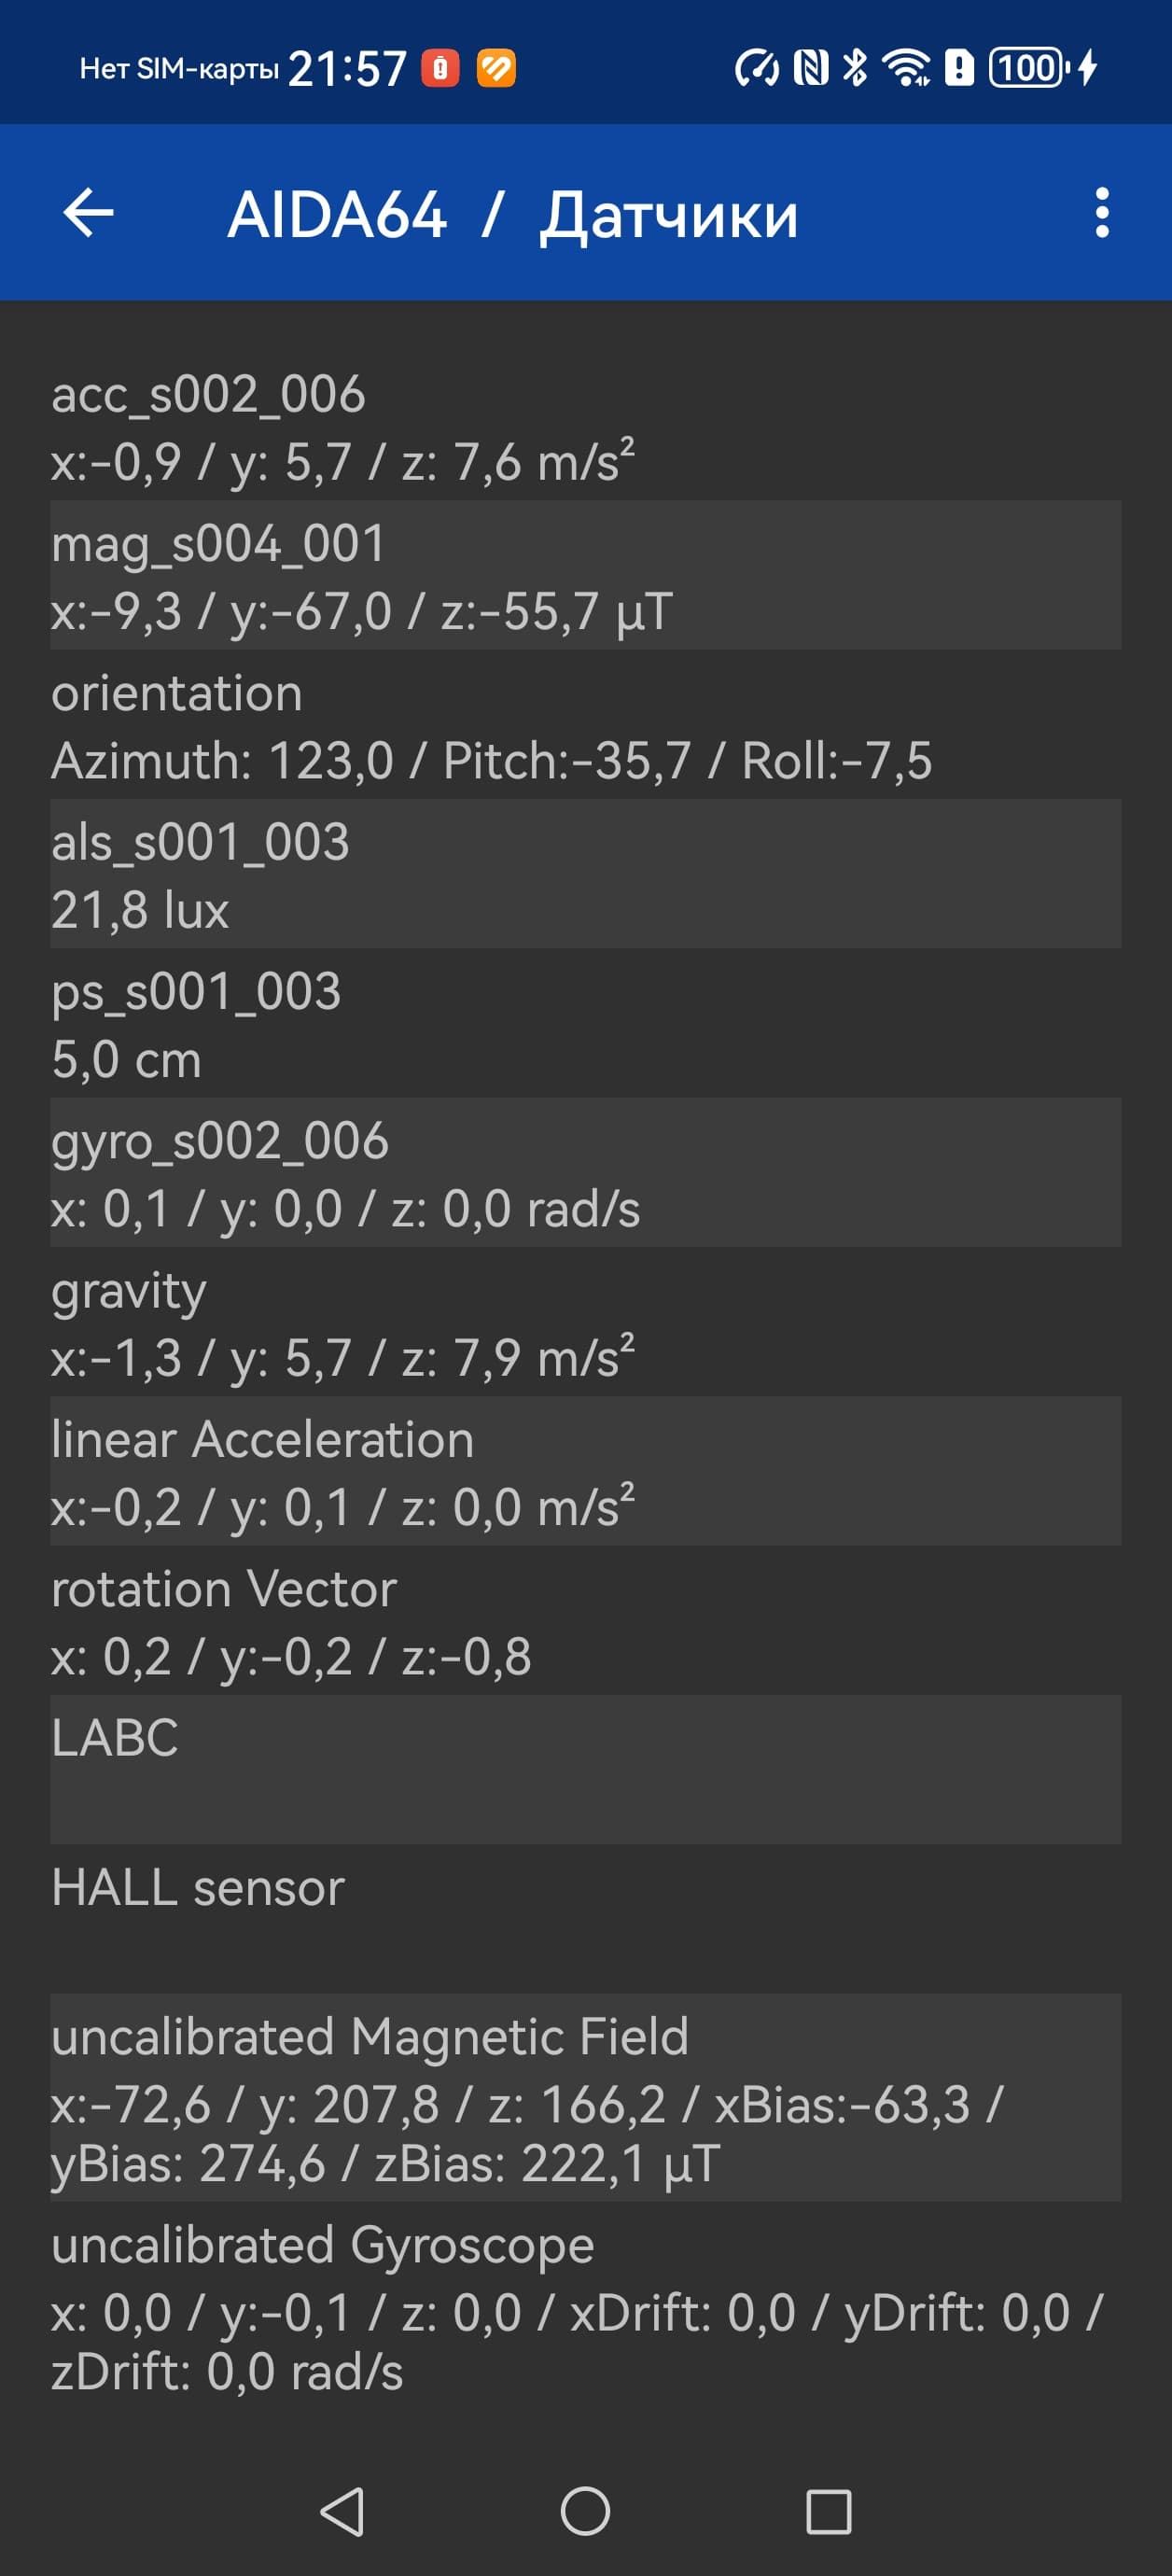Select the als_s001_003 light sensor row
Viewport: 1172px width, 2576px height.
pos(585,874)
